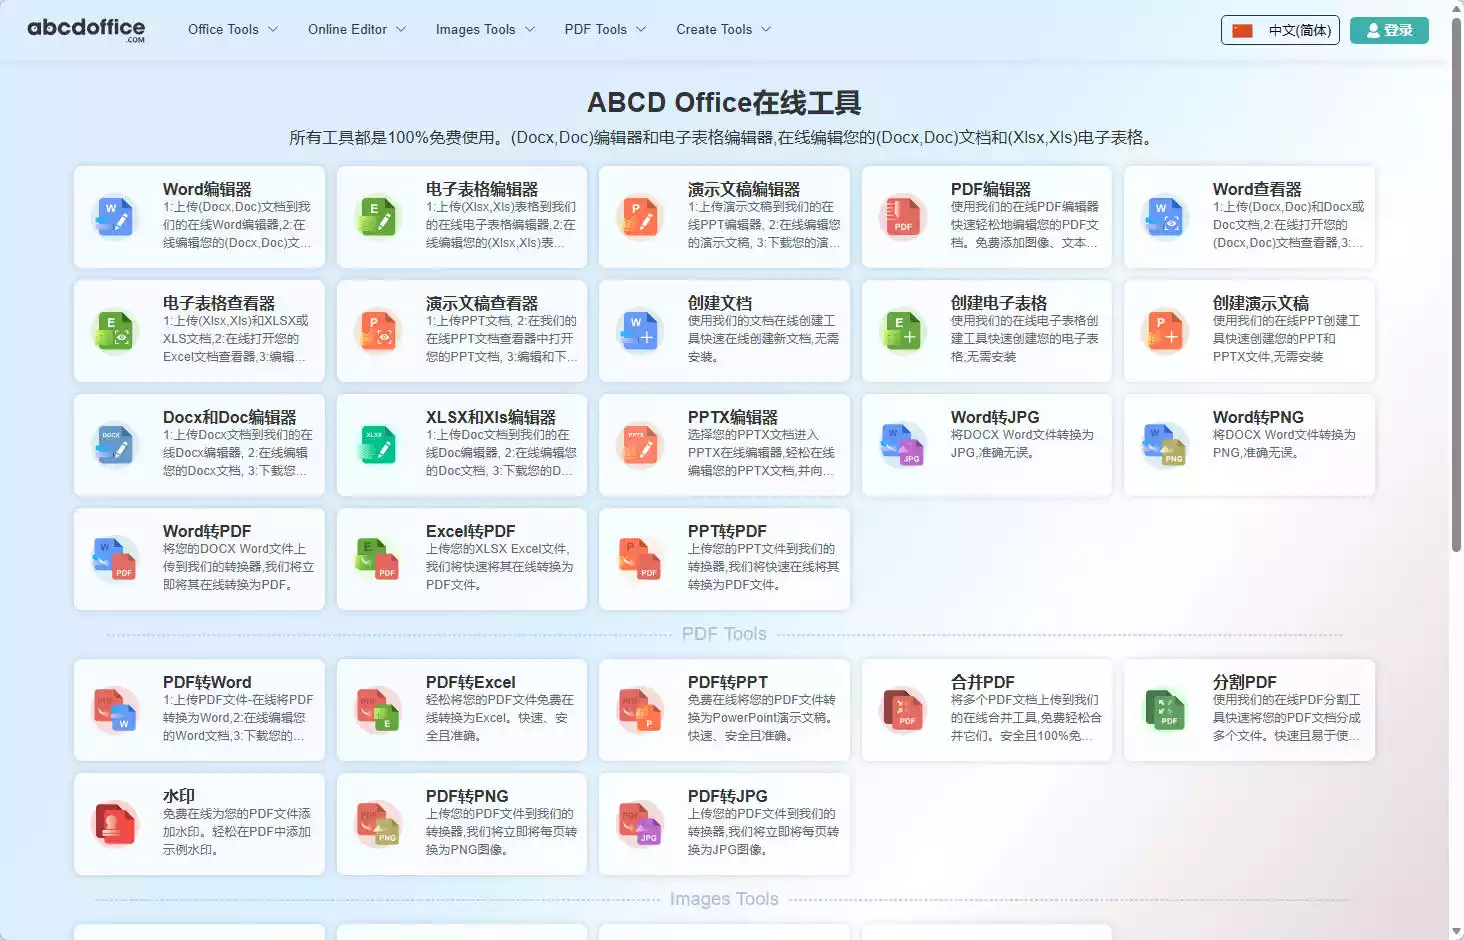Go to abcdoffice.com home logo
1464x940 pixels.
(x=86, y=29)
